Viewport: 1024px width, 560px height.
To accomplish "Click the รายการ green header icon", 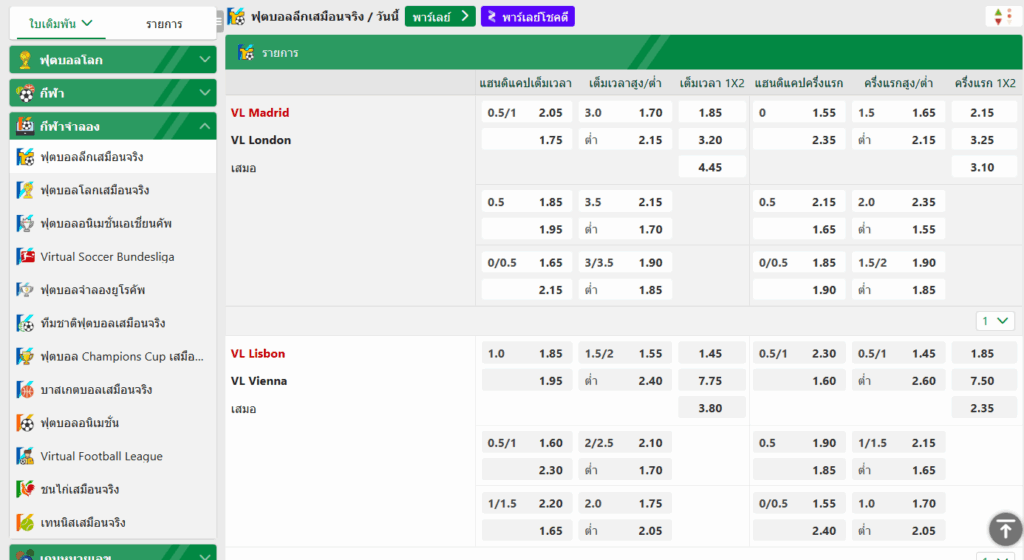I will point(246,52).
